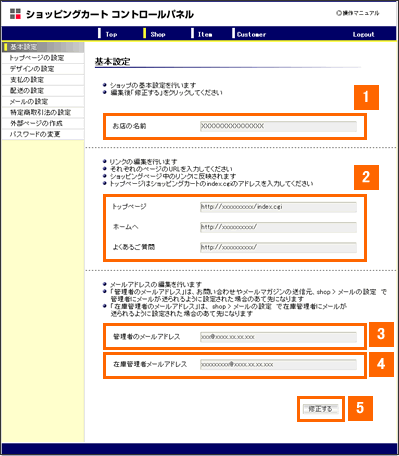Open 特定商取引法の設定 sidebar item
399x456 pixels.
point(43,113)
